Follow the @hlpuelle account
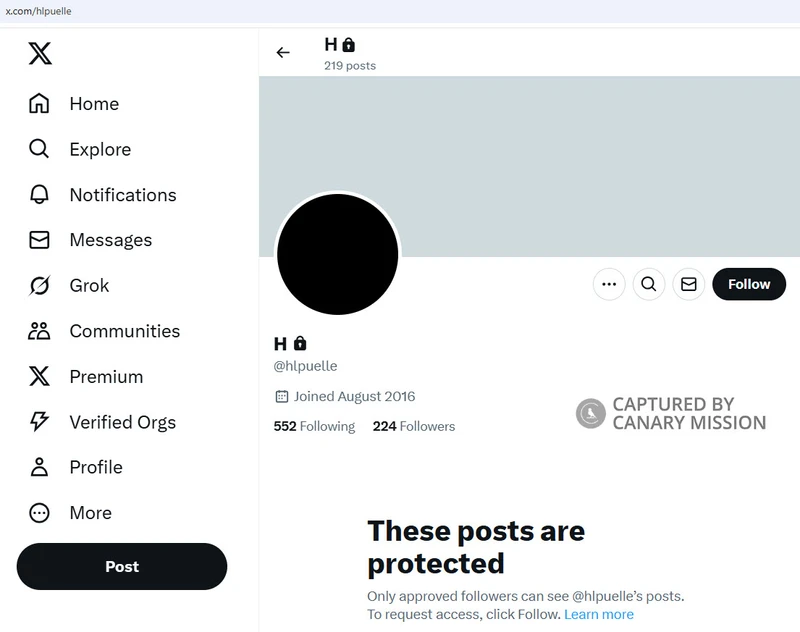This screenshot has width=800, height=632. pyautogui.click(x=748, y=284)
